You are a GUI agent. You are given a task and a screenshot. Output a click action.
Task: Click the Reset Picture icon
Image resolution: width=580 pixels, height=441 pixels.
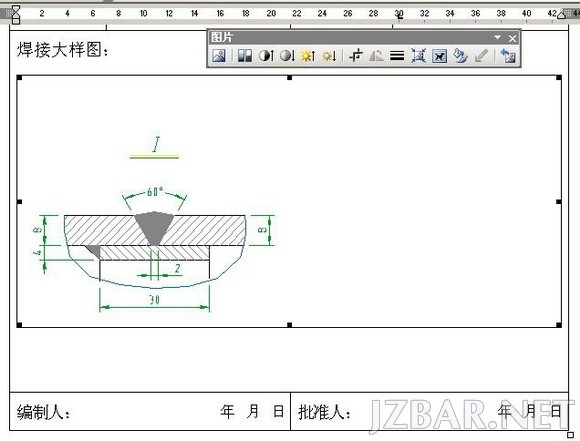[508, 56]
